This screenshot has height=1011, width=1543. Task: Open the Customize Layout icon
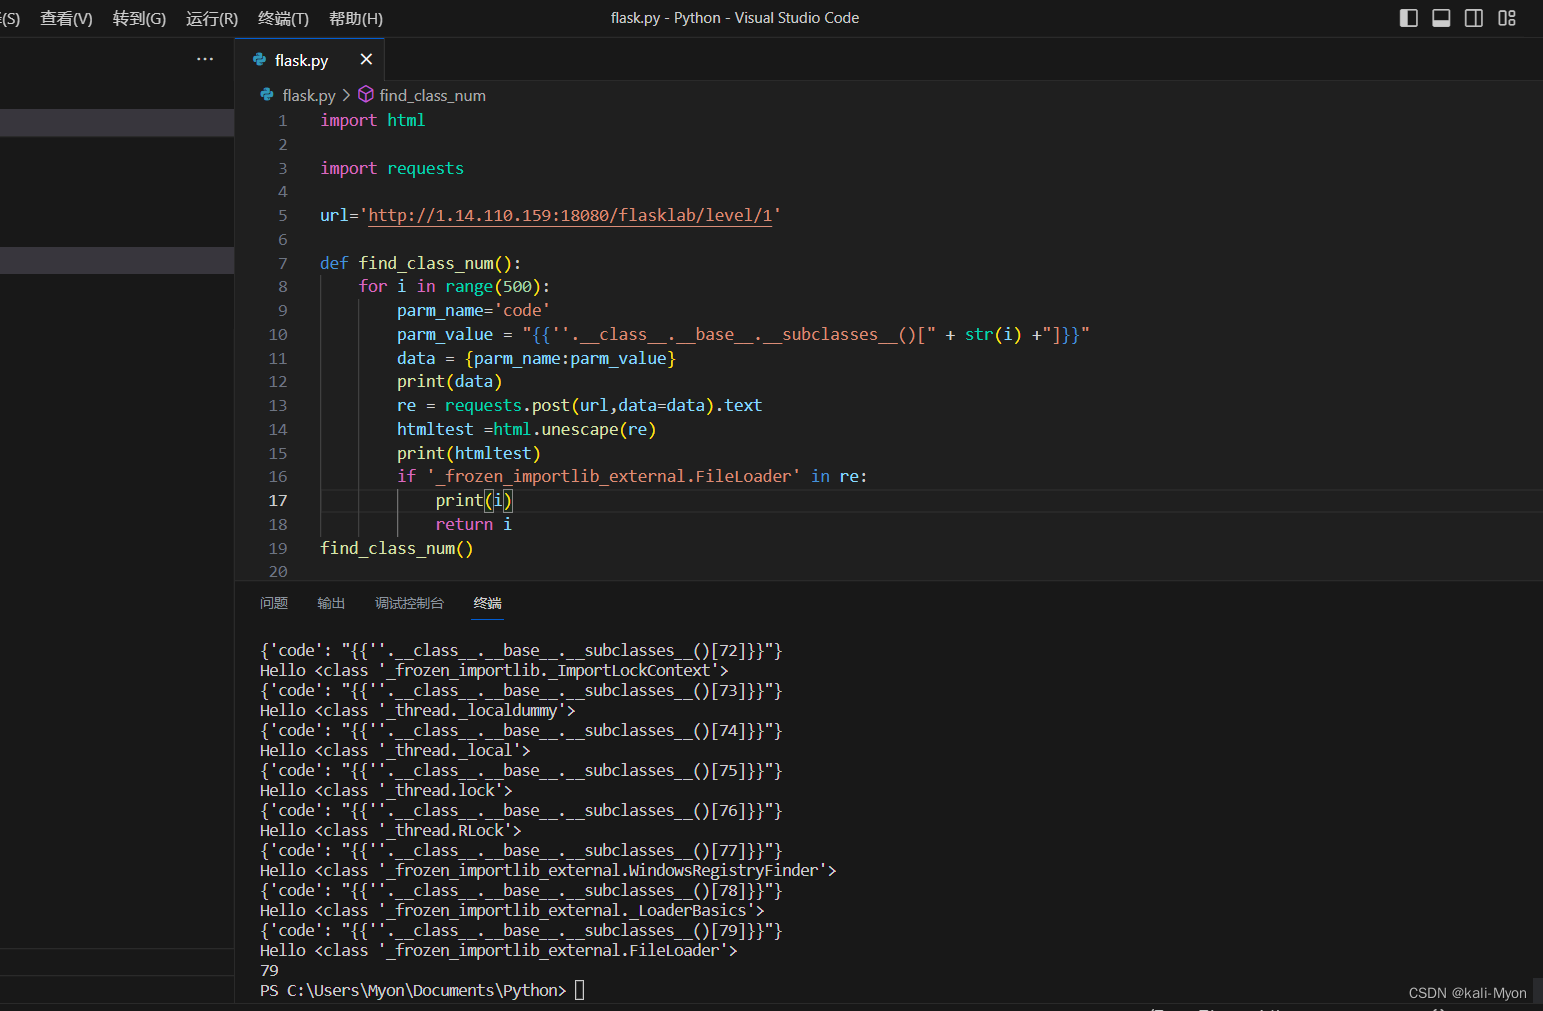[x=1507, y=18]
